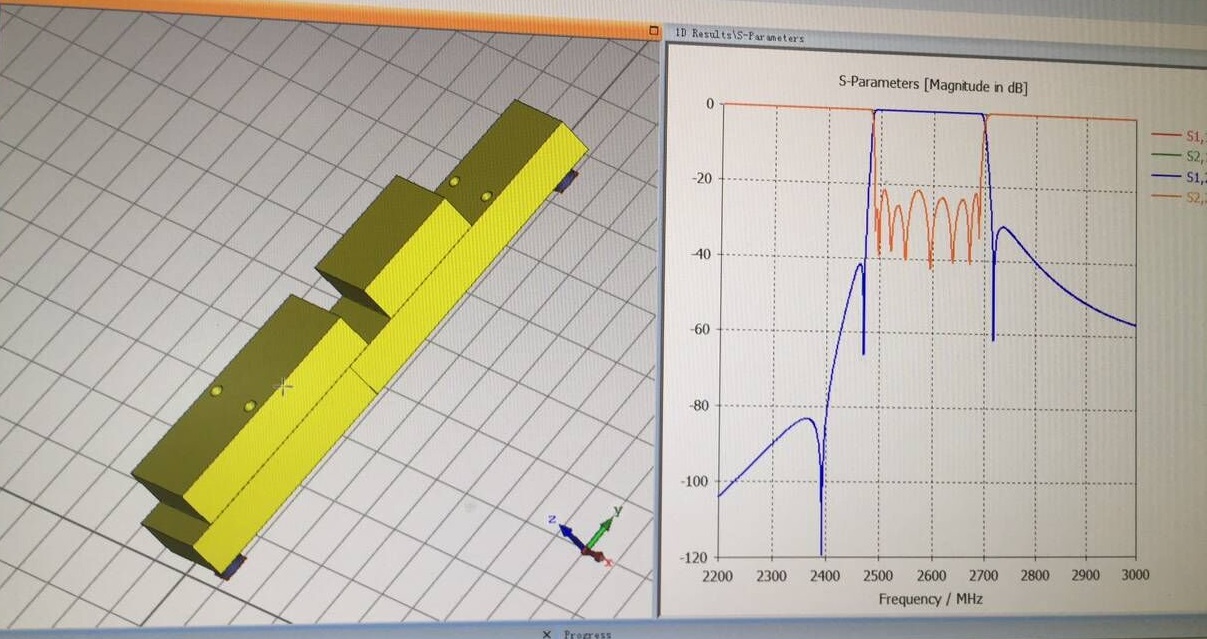Select the green S2,1 legend entry
This screenshot has width=1207, height=639.
pyautogui.click(x=1179, y=156)
